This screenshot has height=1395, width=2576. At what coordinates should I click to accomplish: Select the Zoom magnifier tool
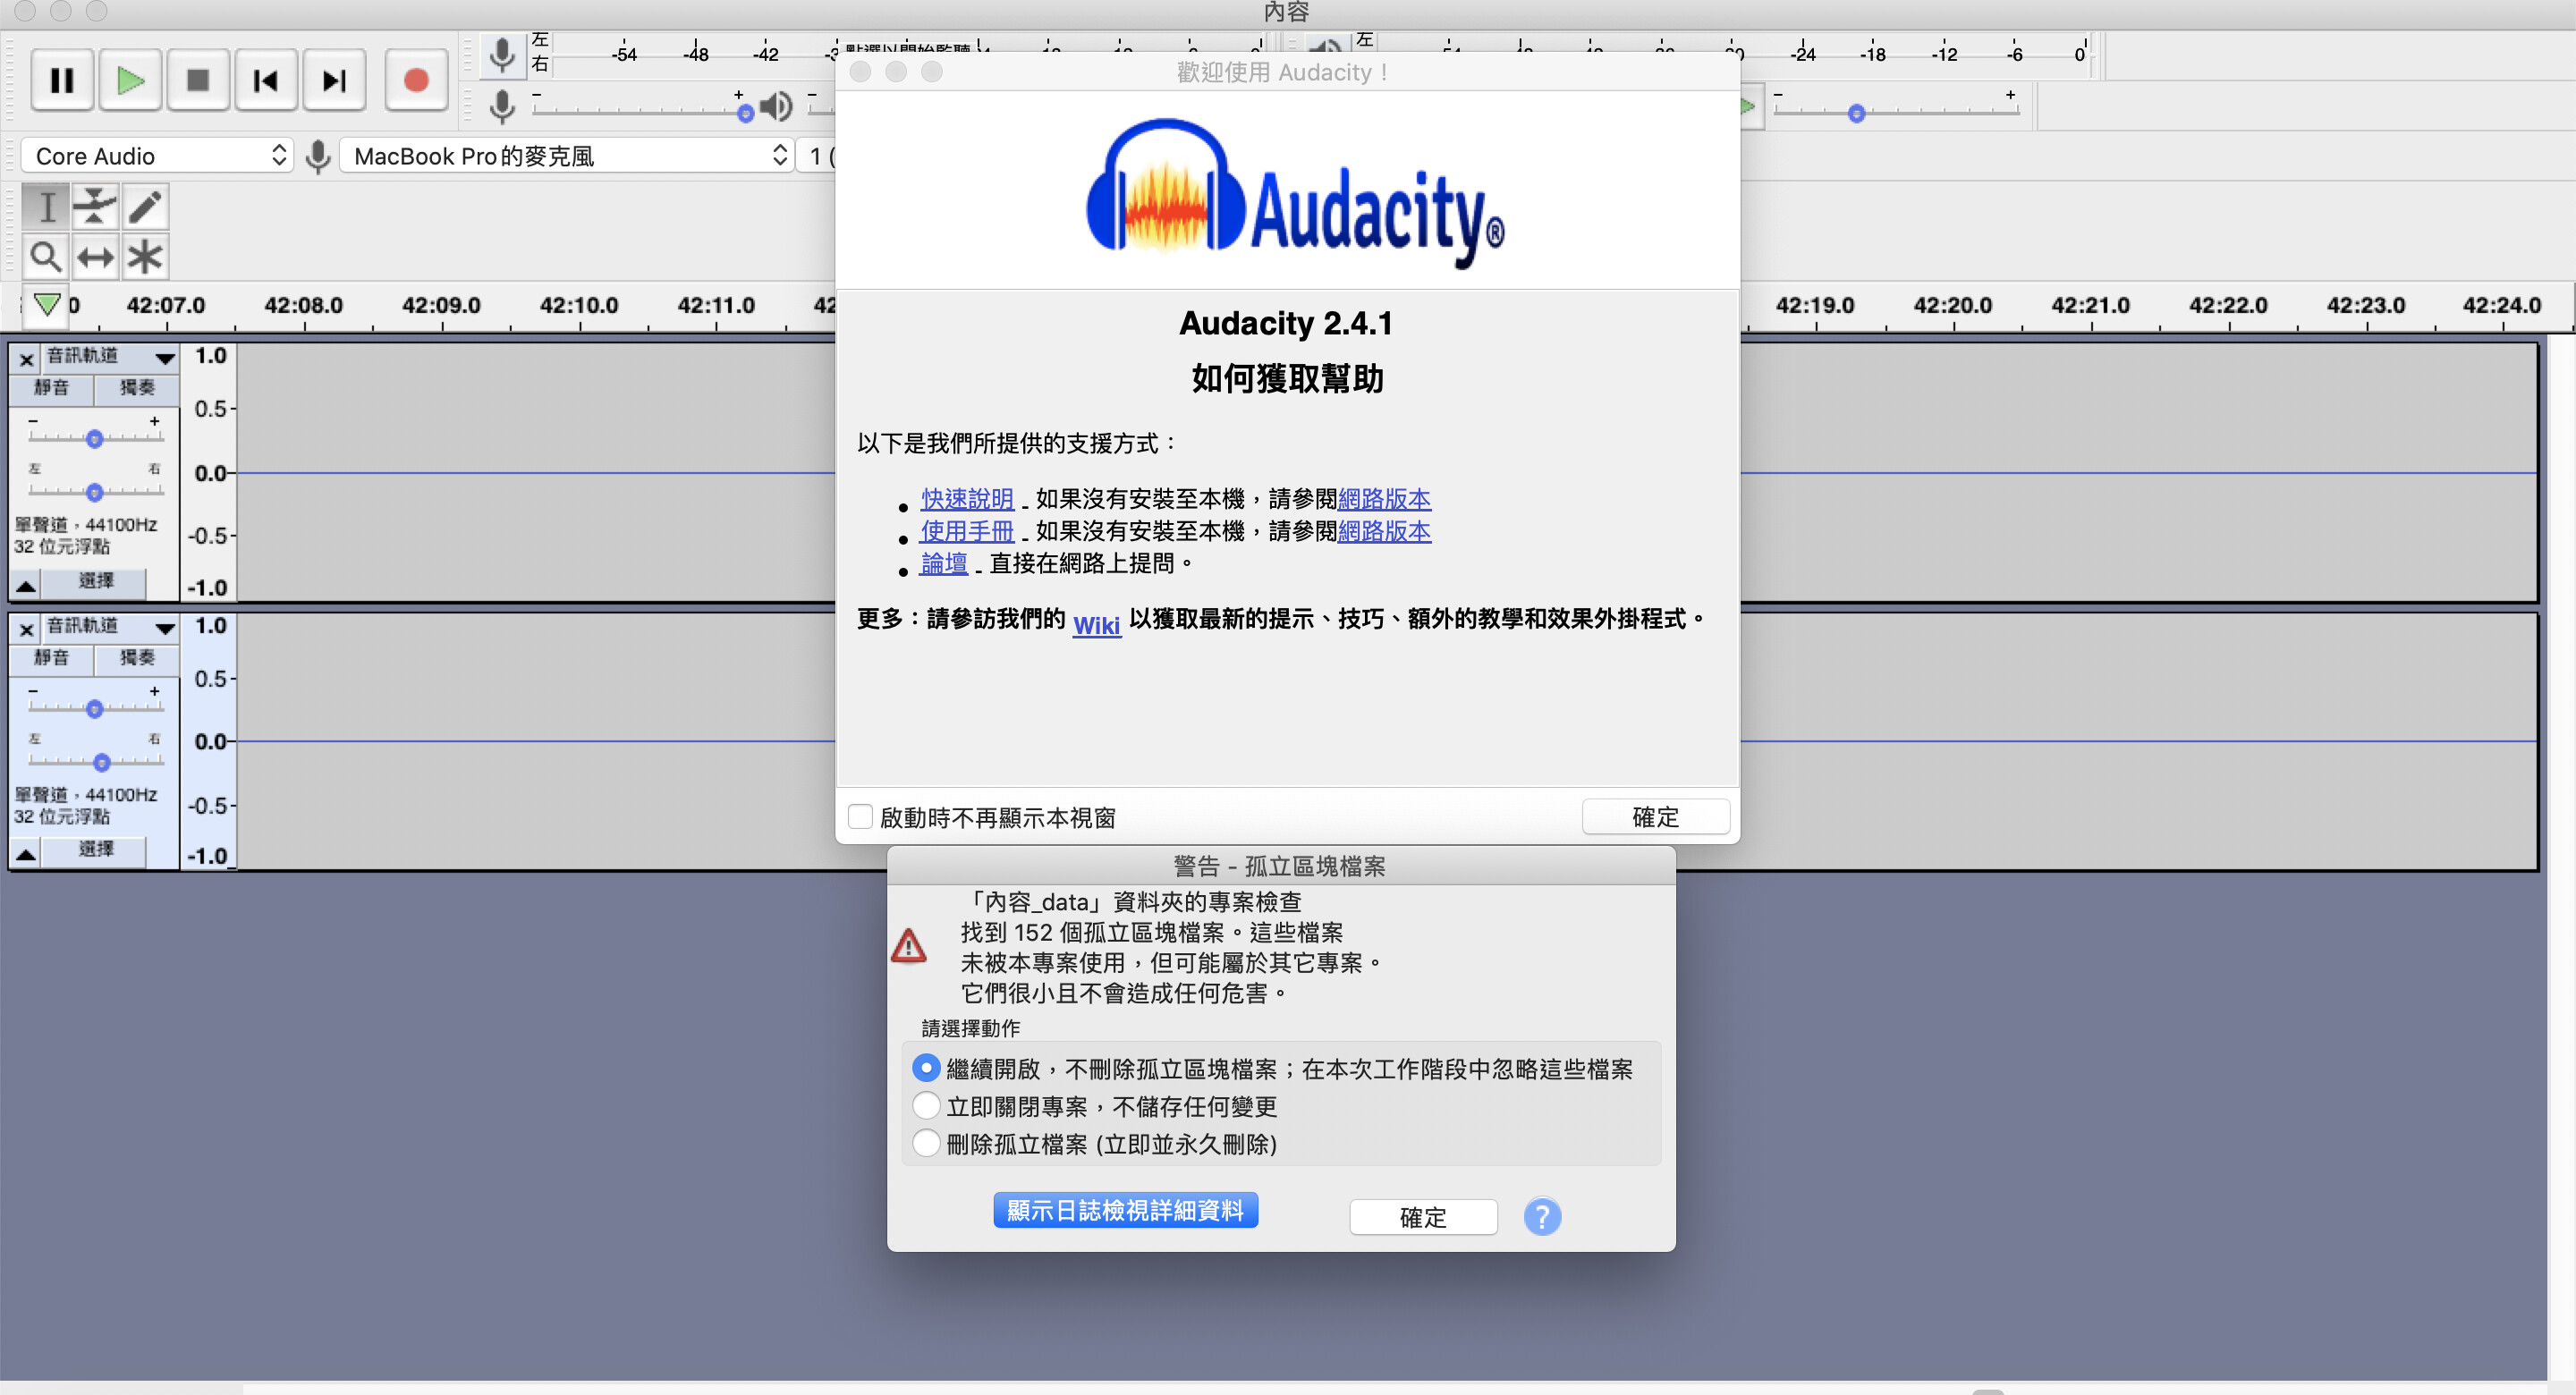point(46,257)
